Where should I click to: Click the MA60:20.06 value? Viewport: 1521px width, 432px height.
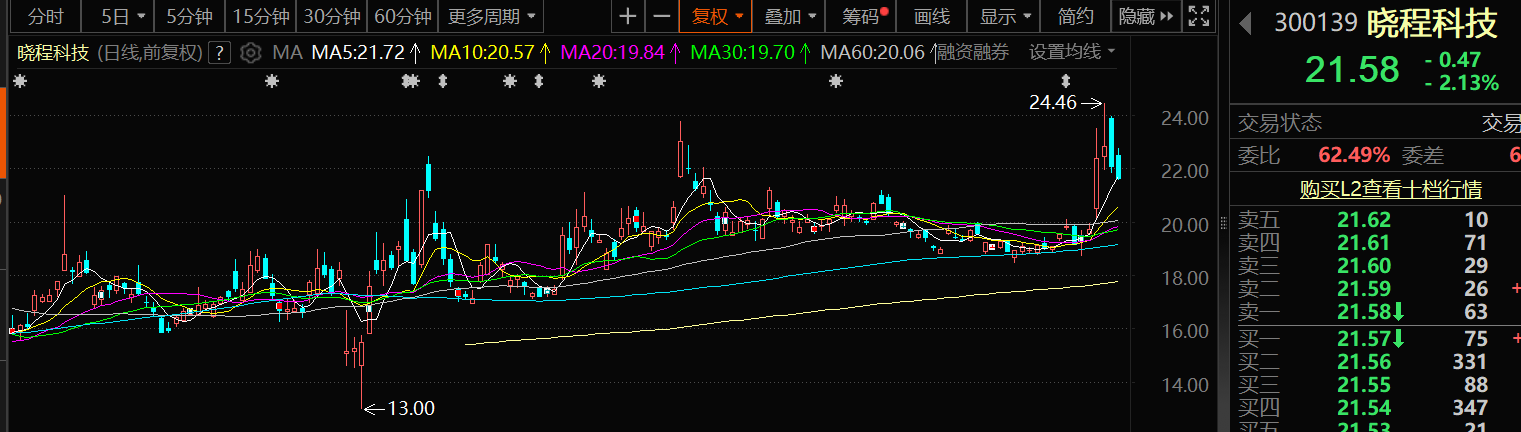tap(871, 53)
